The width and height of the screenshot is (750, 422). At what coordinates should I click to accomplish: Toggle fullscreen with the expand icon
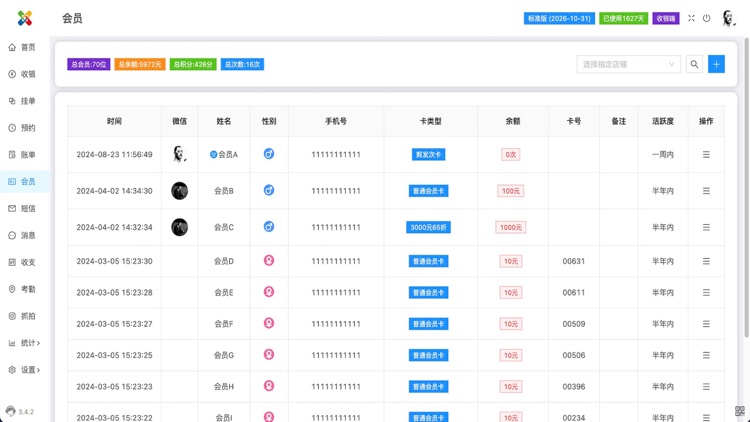pos(691,18)
